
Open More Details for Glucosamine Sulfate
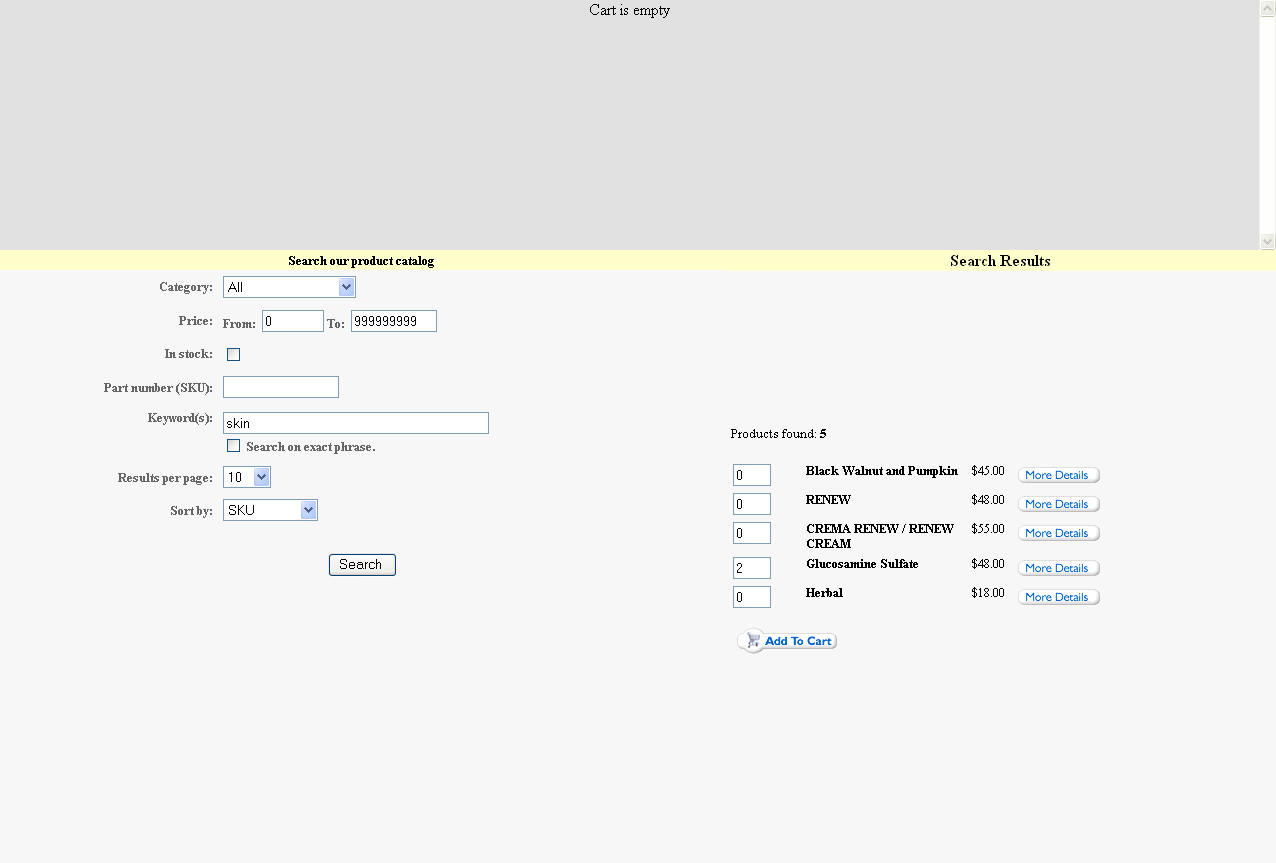point(1058,568)
